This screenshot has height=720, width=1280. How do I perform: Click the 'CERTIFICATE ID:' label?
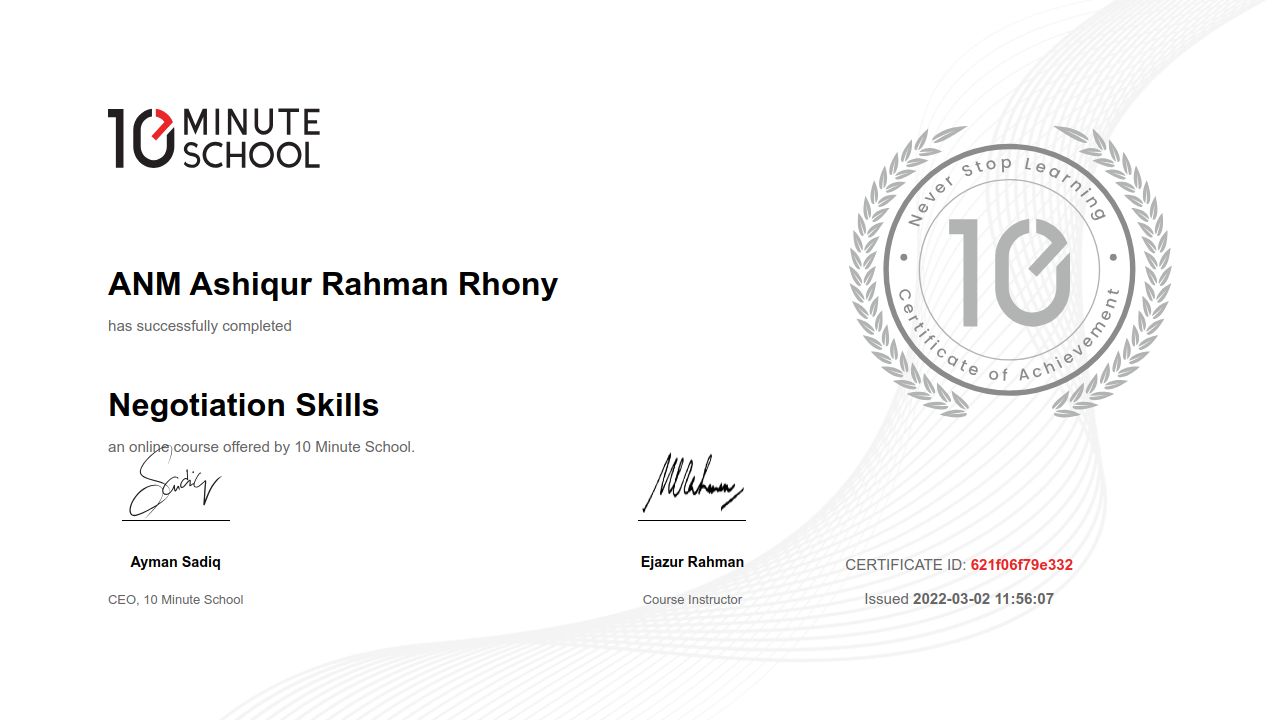click(906, 565)
